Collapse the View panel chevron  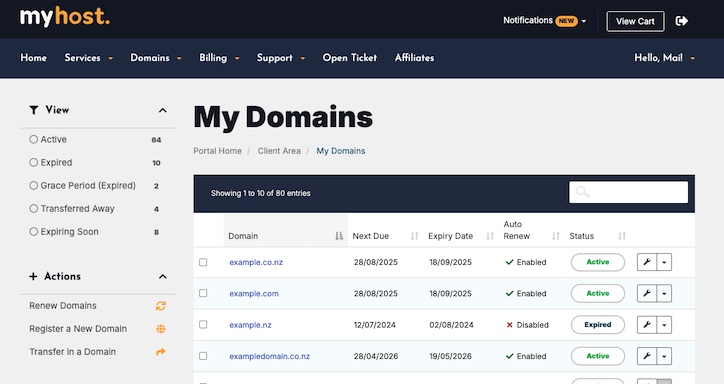point(163,110)
